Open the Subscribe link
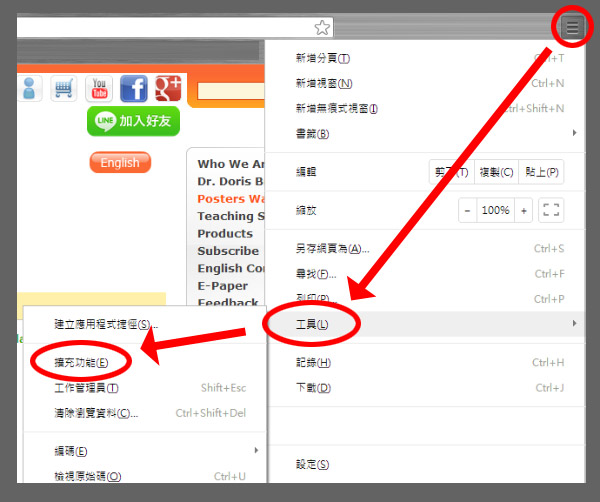Screen dimensions: 600x502 click(228, 251)
